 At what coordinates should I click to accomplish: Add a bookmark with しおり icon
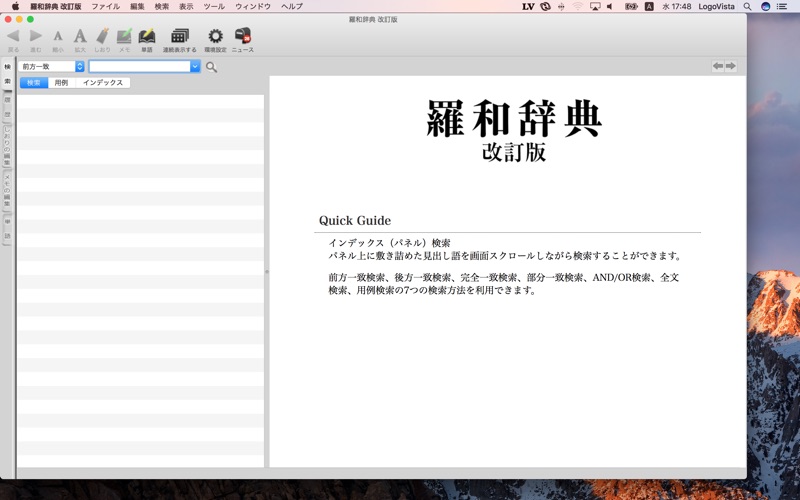click(103, 36)
